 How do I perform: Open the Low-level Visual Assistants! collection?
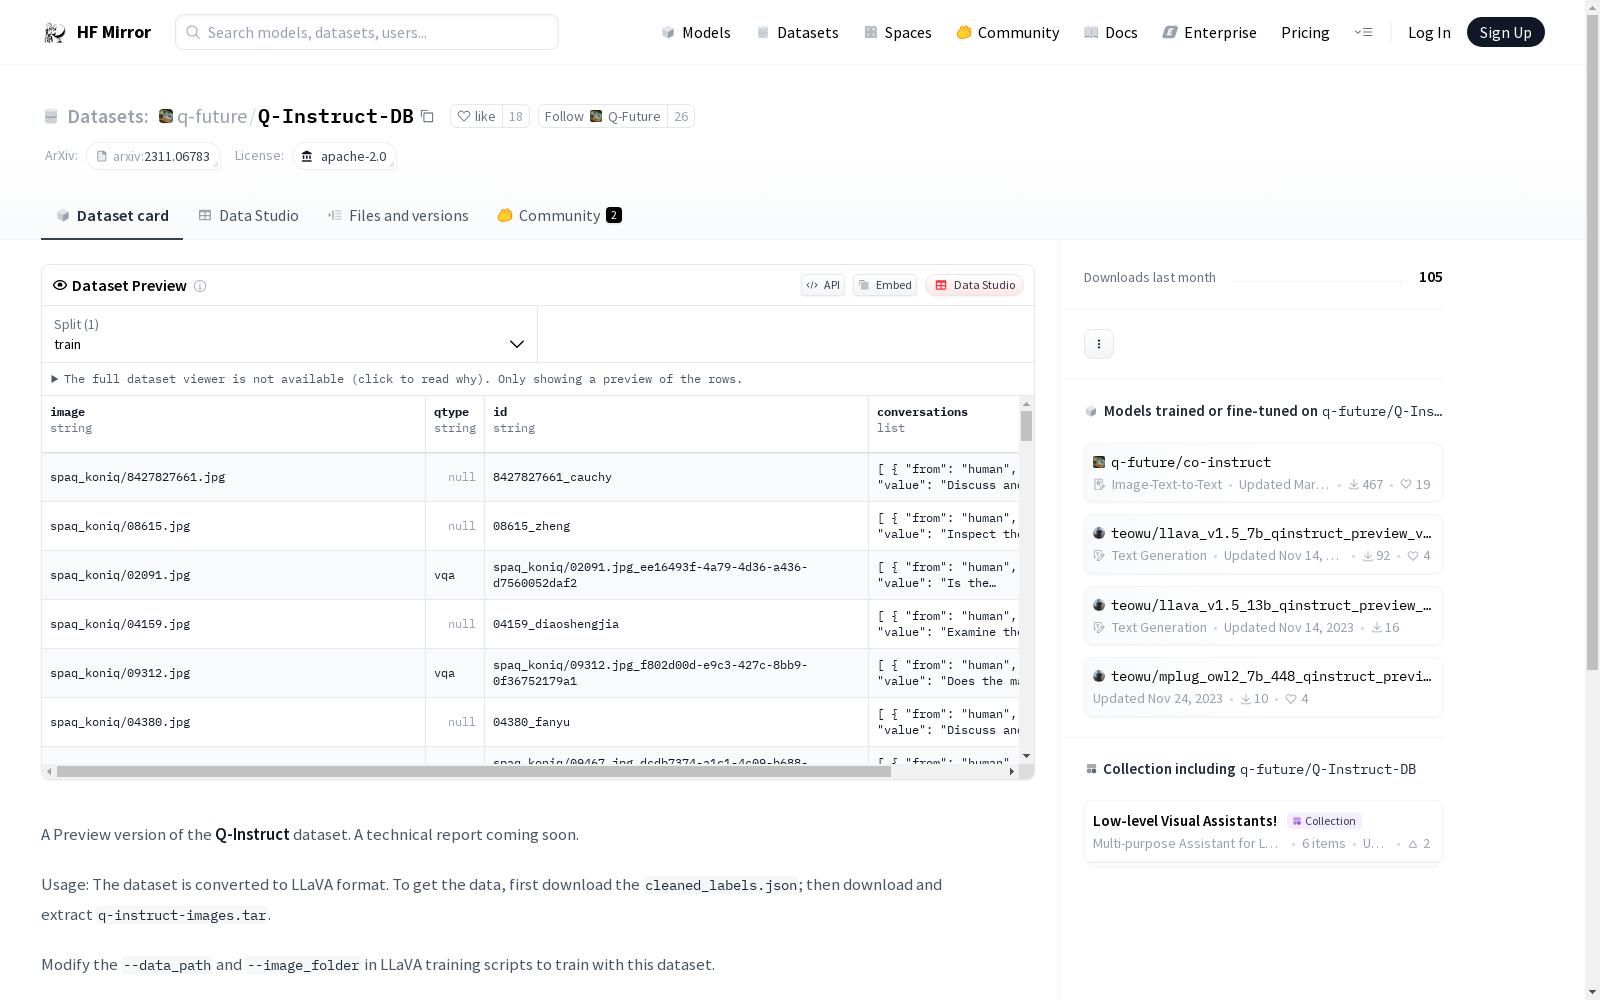(1263, 831)
